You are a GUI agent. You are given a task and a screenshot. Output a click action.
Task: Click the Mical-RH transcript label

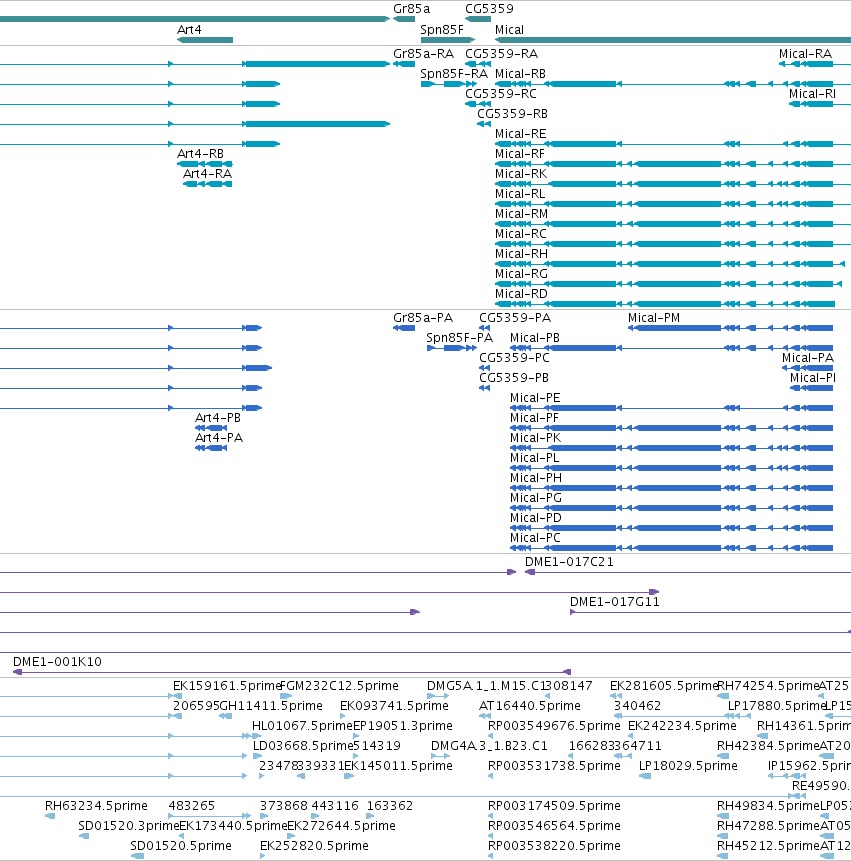(522, 254)
